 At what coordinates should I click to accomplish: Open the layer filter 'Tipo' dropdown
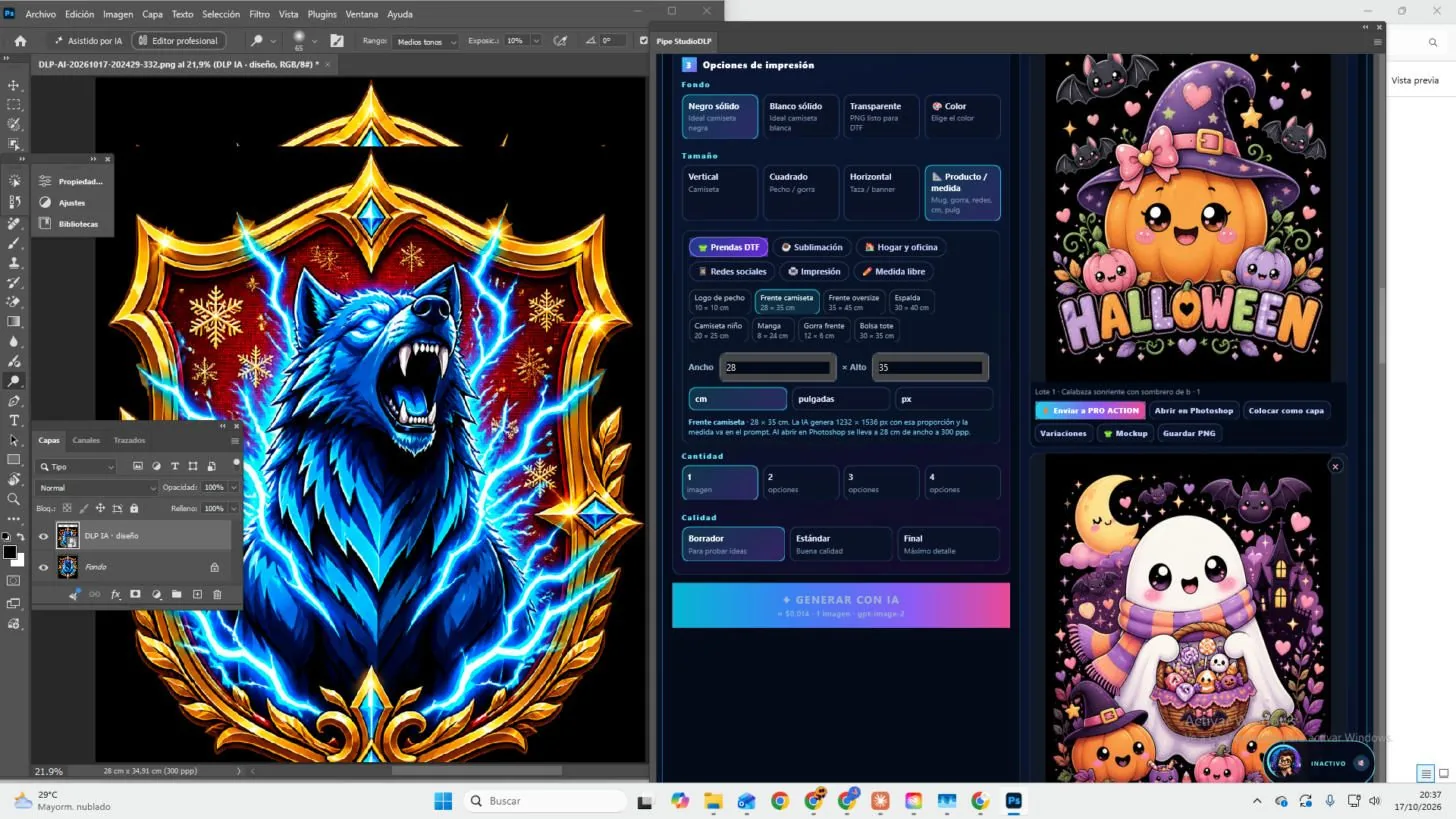point(77,466)
